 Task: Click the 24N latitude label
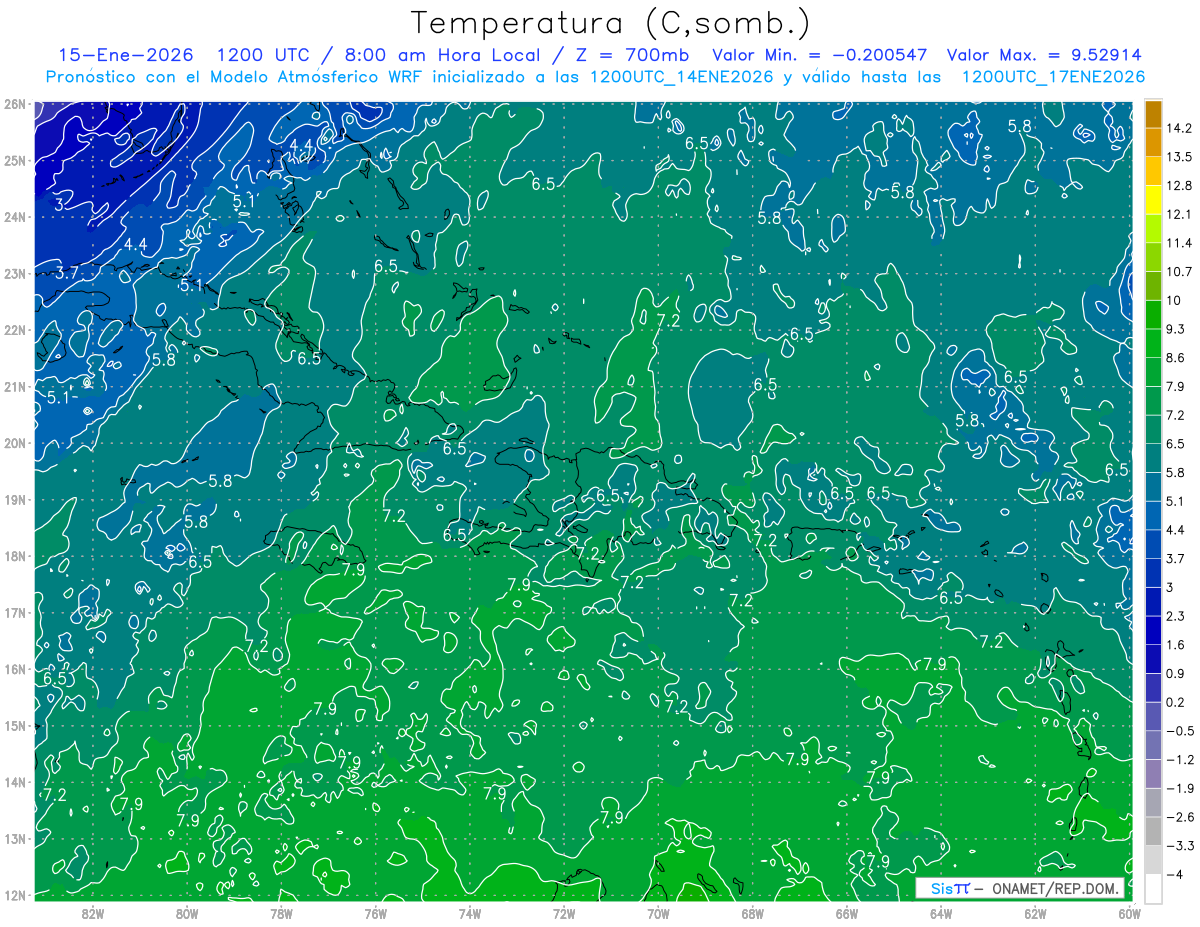point(15,216)
